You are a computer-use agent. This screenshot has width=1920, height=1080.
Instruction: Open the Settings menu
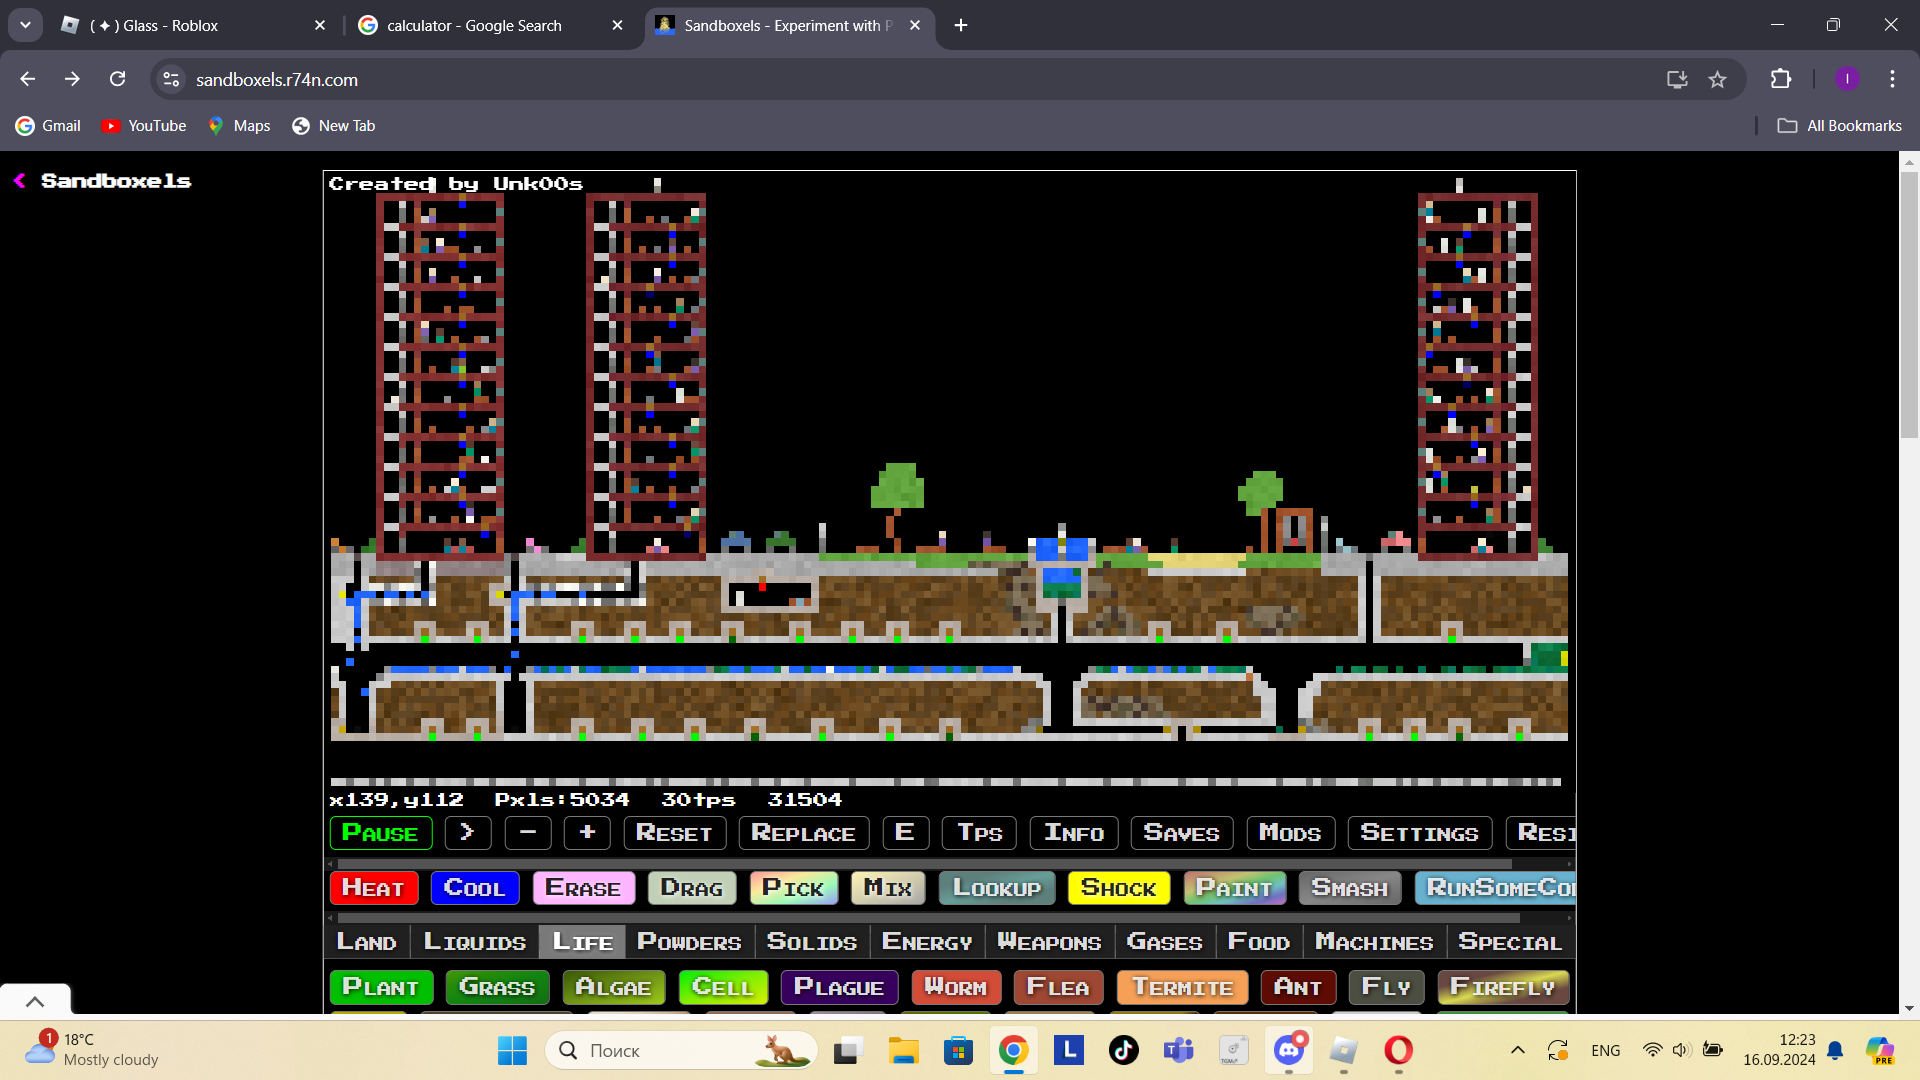[1419, 833]
